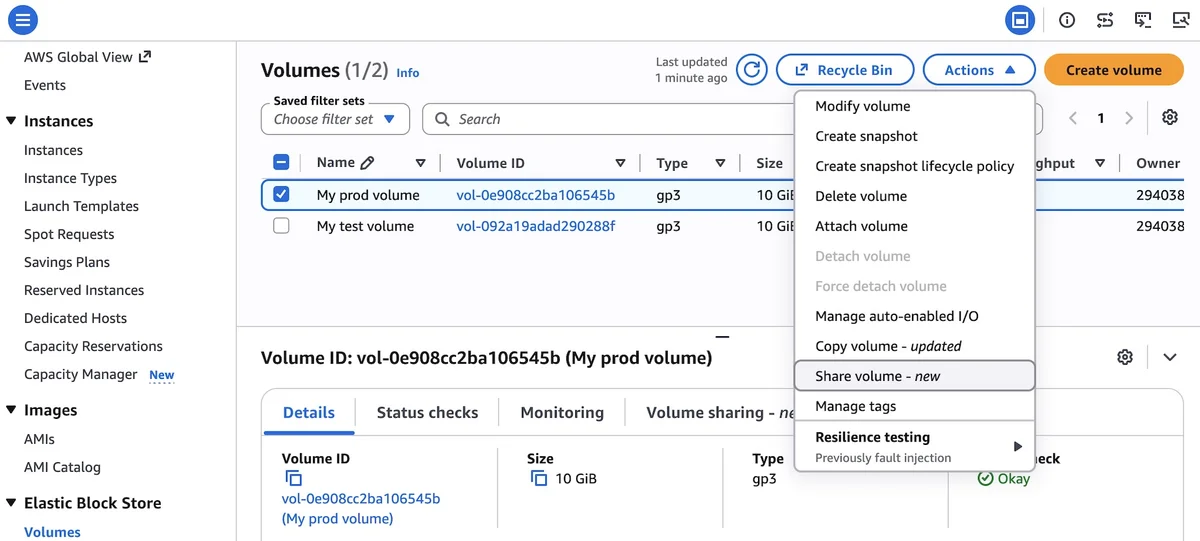Viewport: 1200px width, 541px height.
Task: Open Info link next to Volumes
Action: (408, 73)
